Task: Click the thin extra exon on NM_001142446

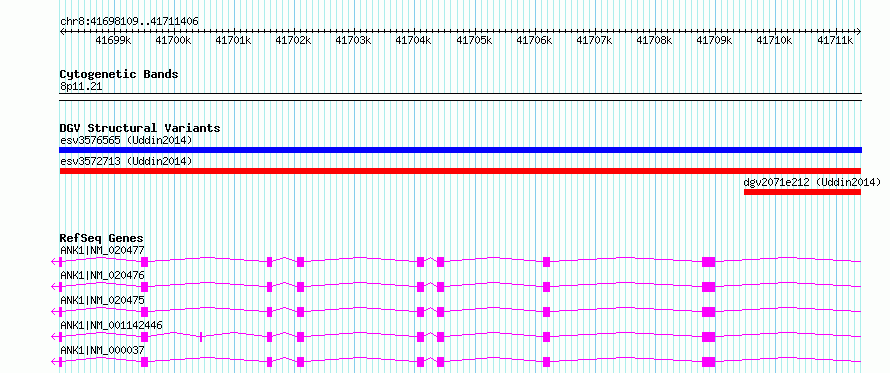Action: pyautogui.click(x=201, y=337)
